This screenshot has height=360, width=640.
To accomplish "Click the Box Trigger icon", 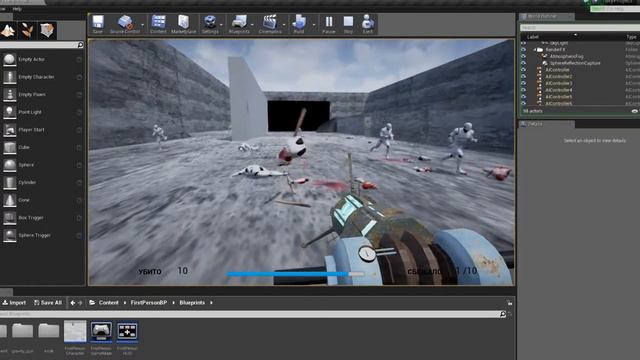I will point(9,218).
